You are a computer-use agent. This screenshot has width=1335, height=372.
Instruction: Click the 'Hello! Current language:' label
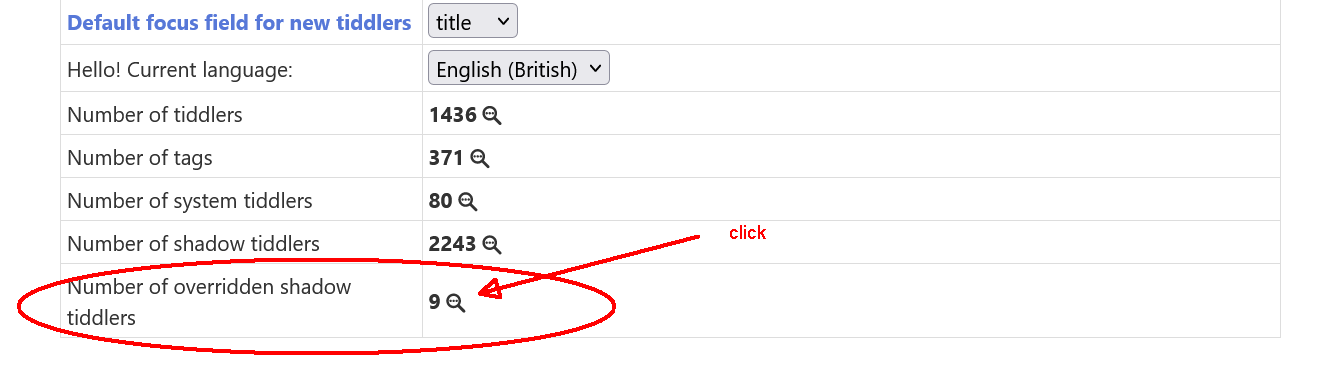(180, 70)
